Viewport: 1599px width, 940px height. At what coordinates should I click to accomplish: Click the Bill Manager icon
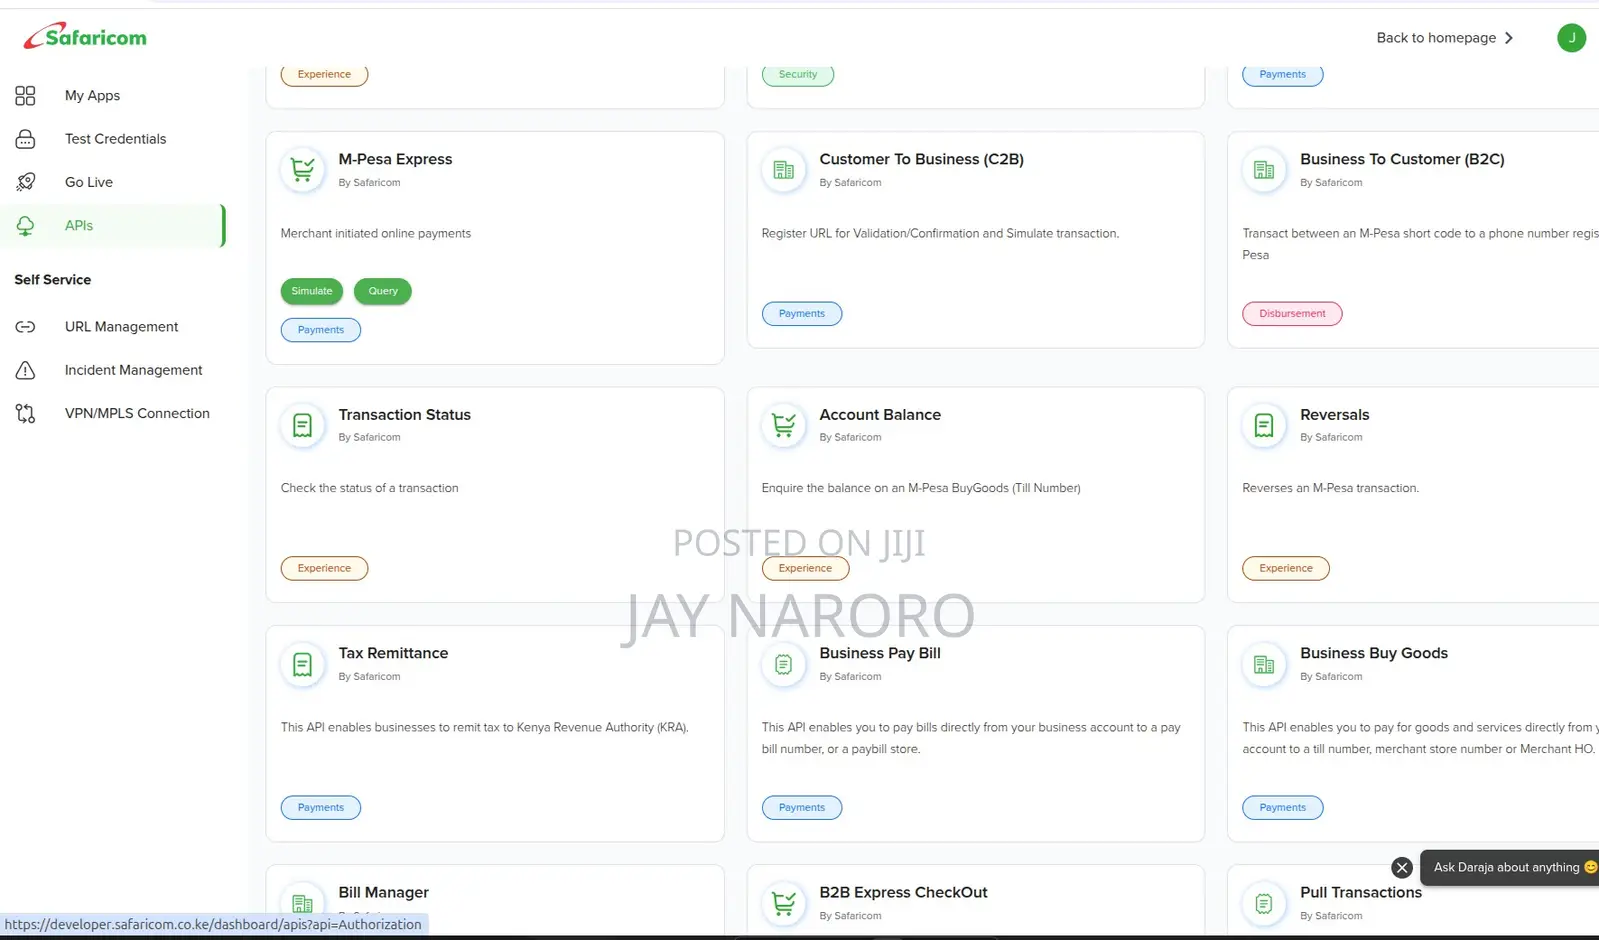coord(302,903)
